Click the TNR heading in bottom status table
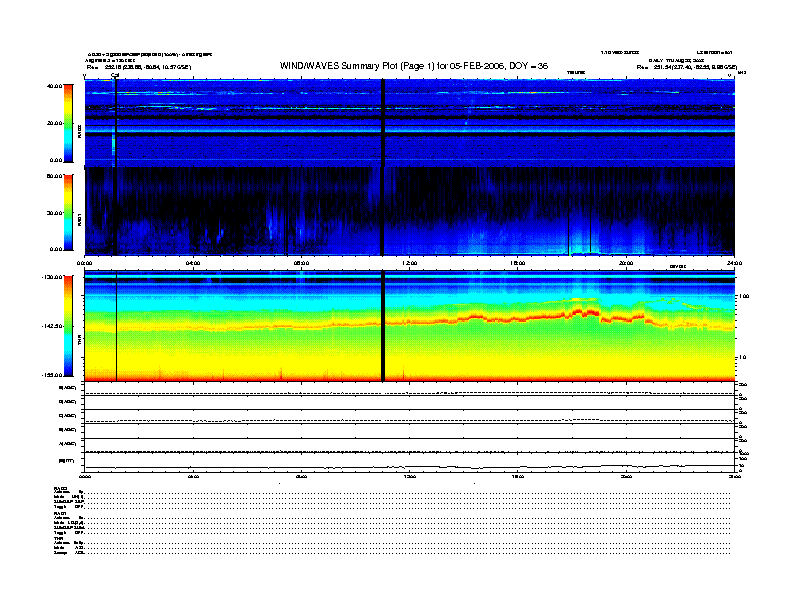The width and height of the screenshot is (792, 612). pos(59,538)
